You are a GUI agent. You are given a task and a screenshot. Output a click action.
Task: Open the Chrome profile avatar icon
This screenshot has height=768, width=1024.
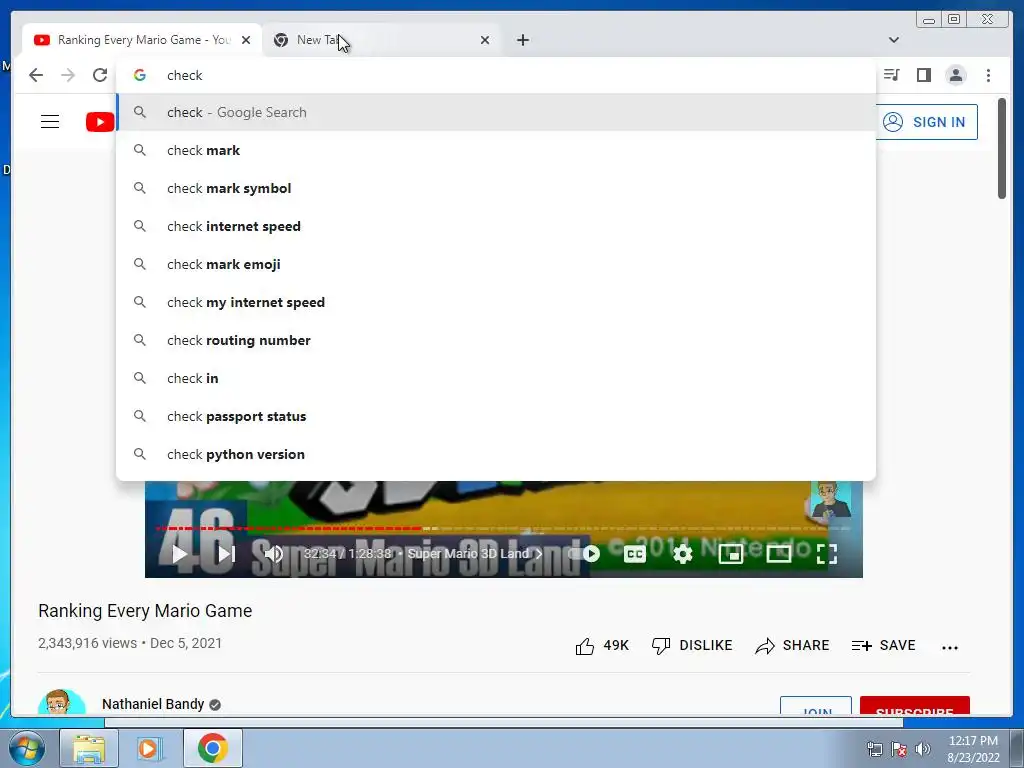(x=955, y=75)
